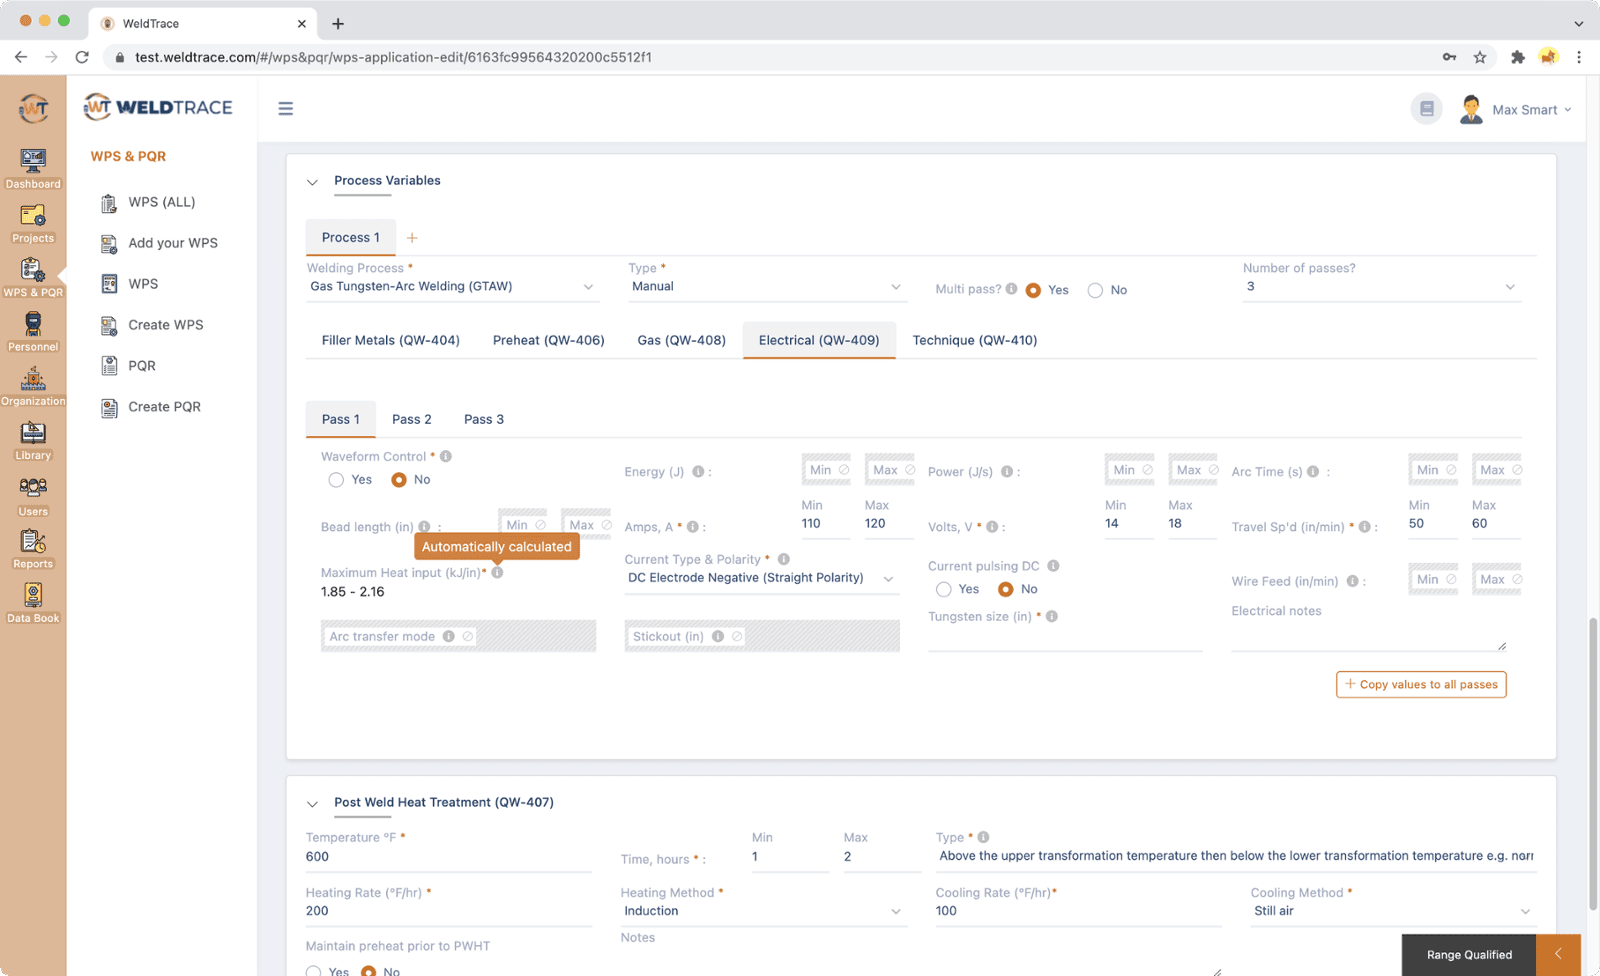Toggle the hamburger menu icon
Viewport: 1600px width, 976px height.
coord(286,109)
